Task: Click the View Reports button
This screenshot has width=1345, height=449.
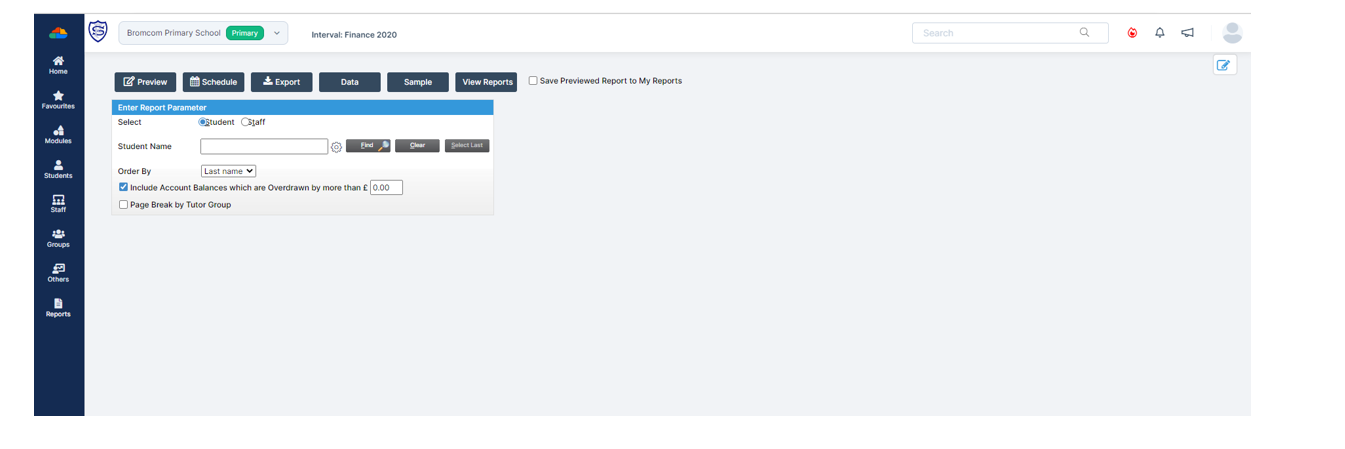Action: (486, 82)
